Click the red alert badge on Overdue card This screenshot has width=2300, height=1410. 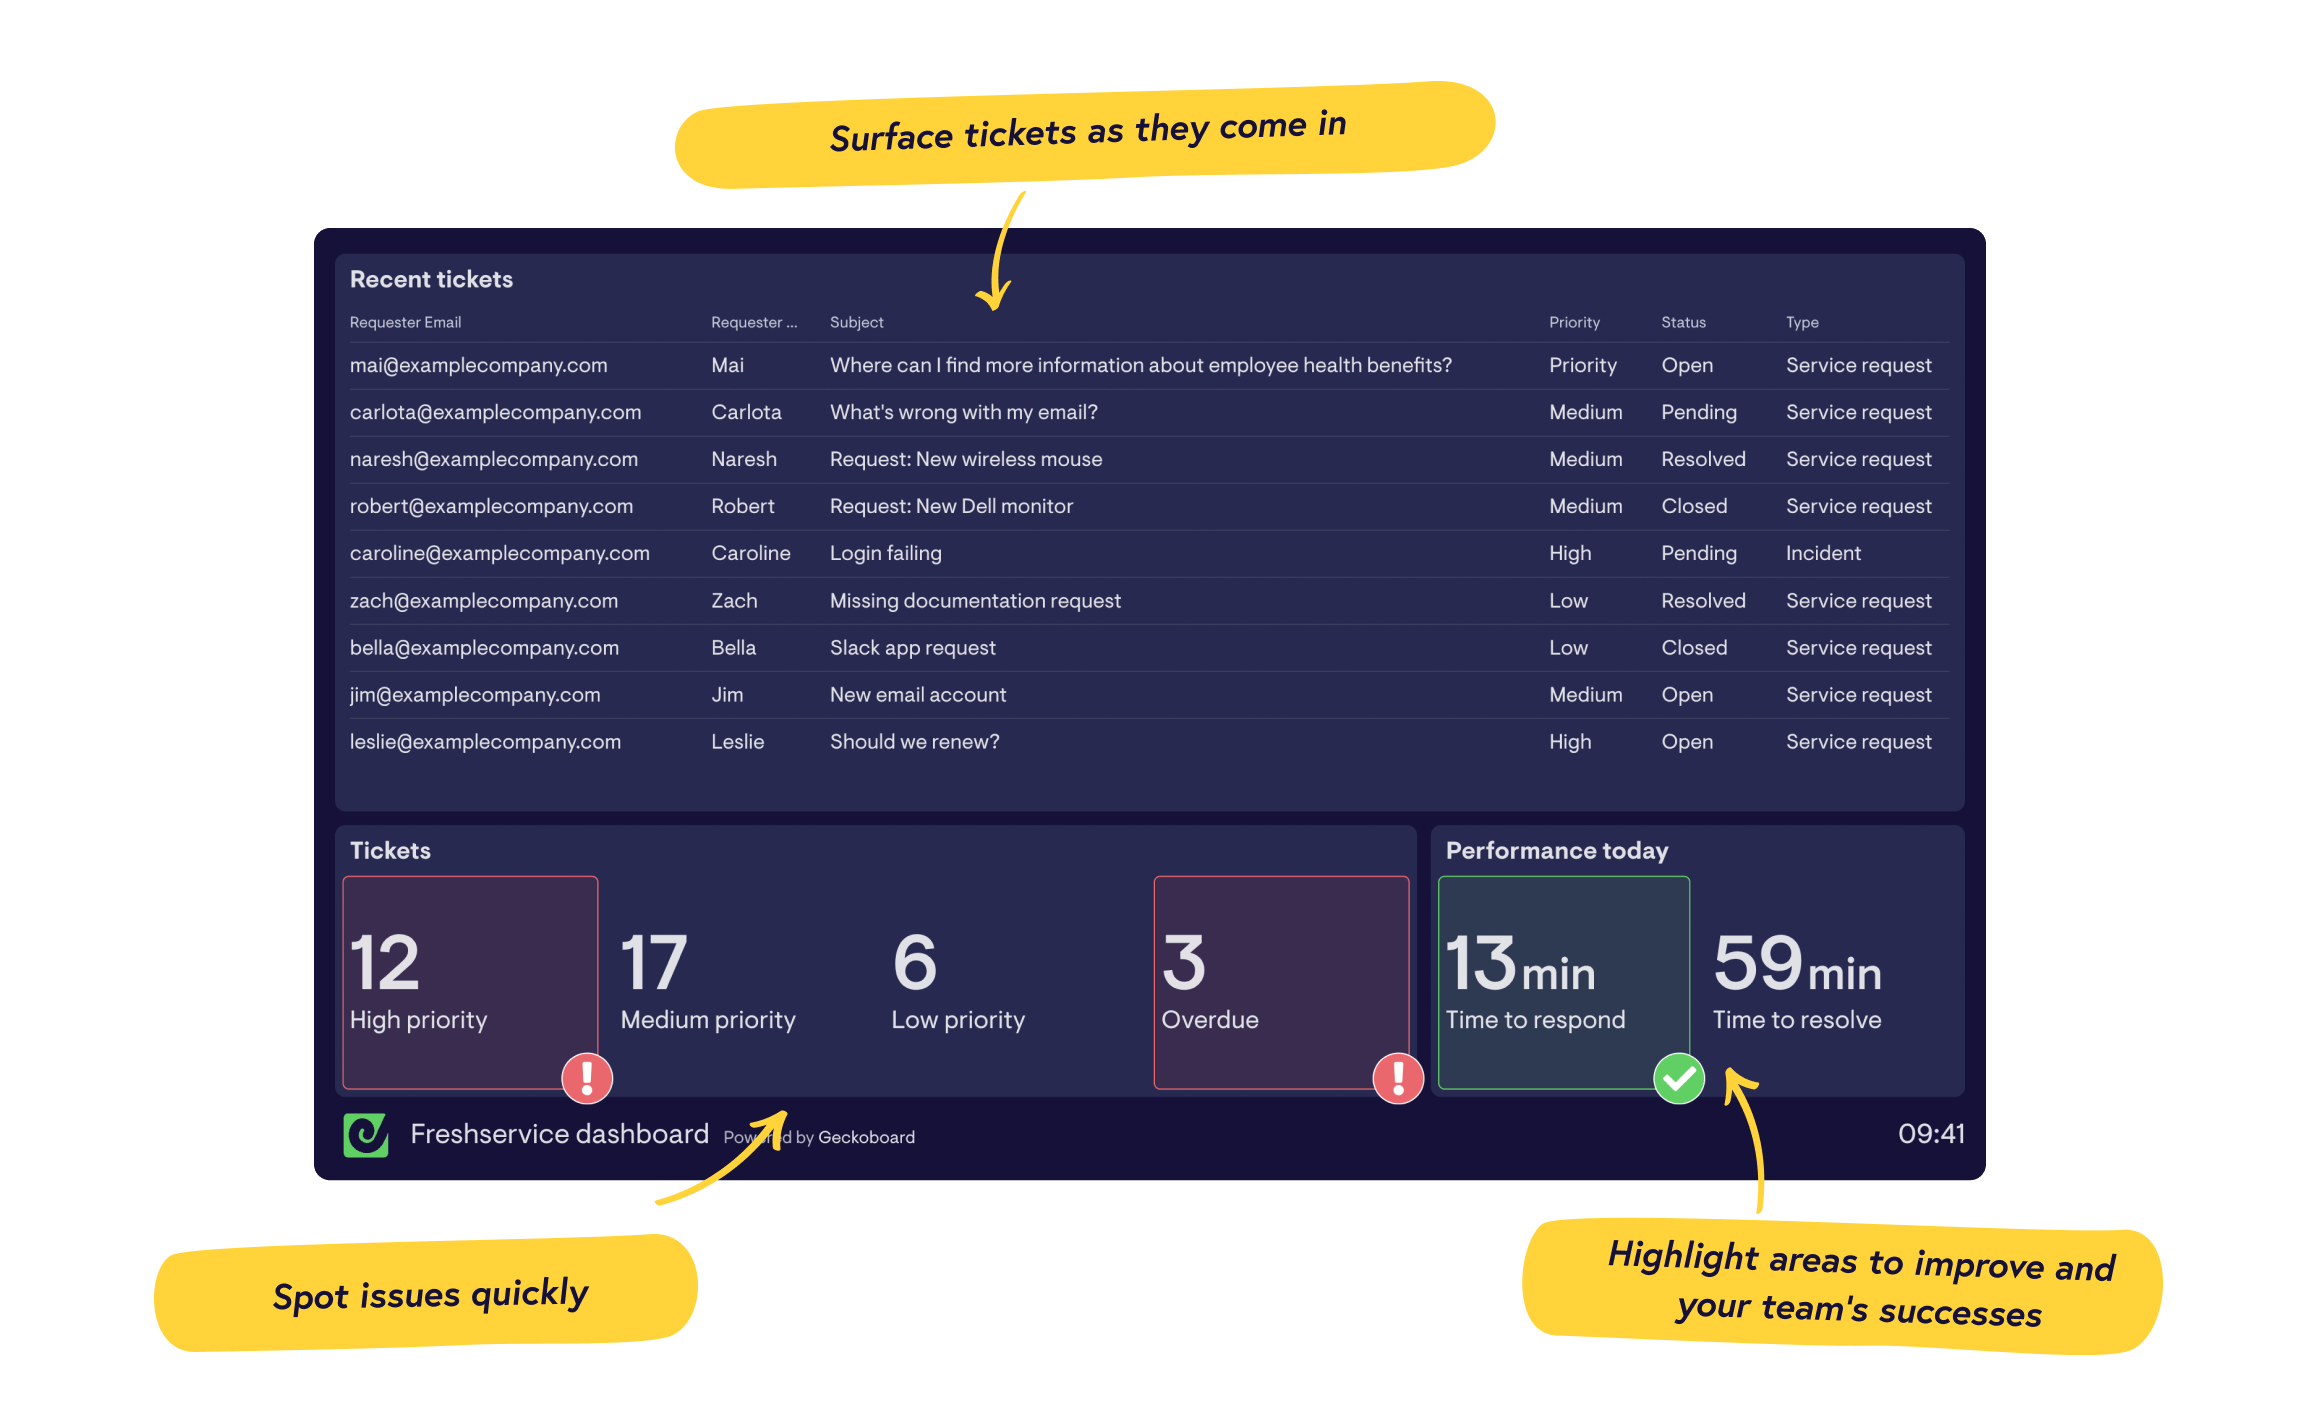pos(1398,1078)
